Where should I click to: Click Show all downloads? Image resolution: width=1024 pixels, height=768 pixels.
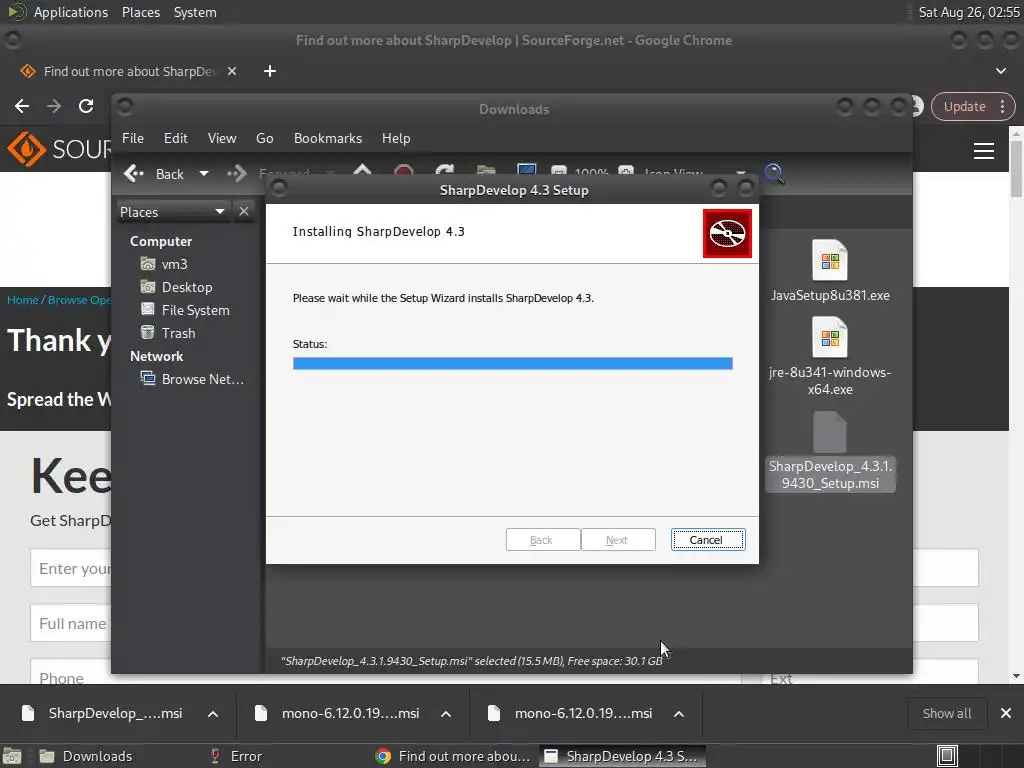pos(946,713)
